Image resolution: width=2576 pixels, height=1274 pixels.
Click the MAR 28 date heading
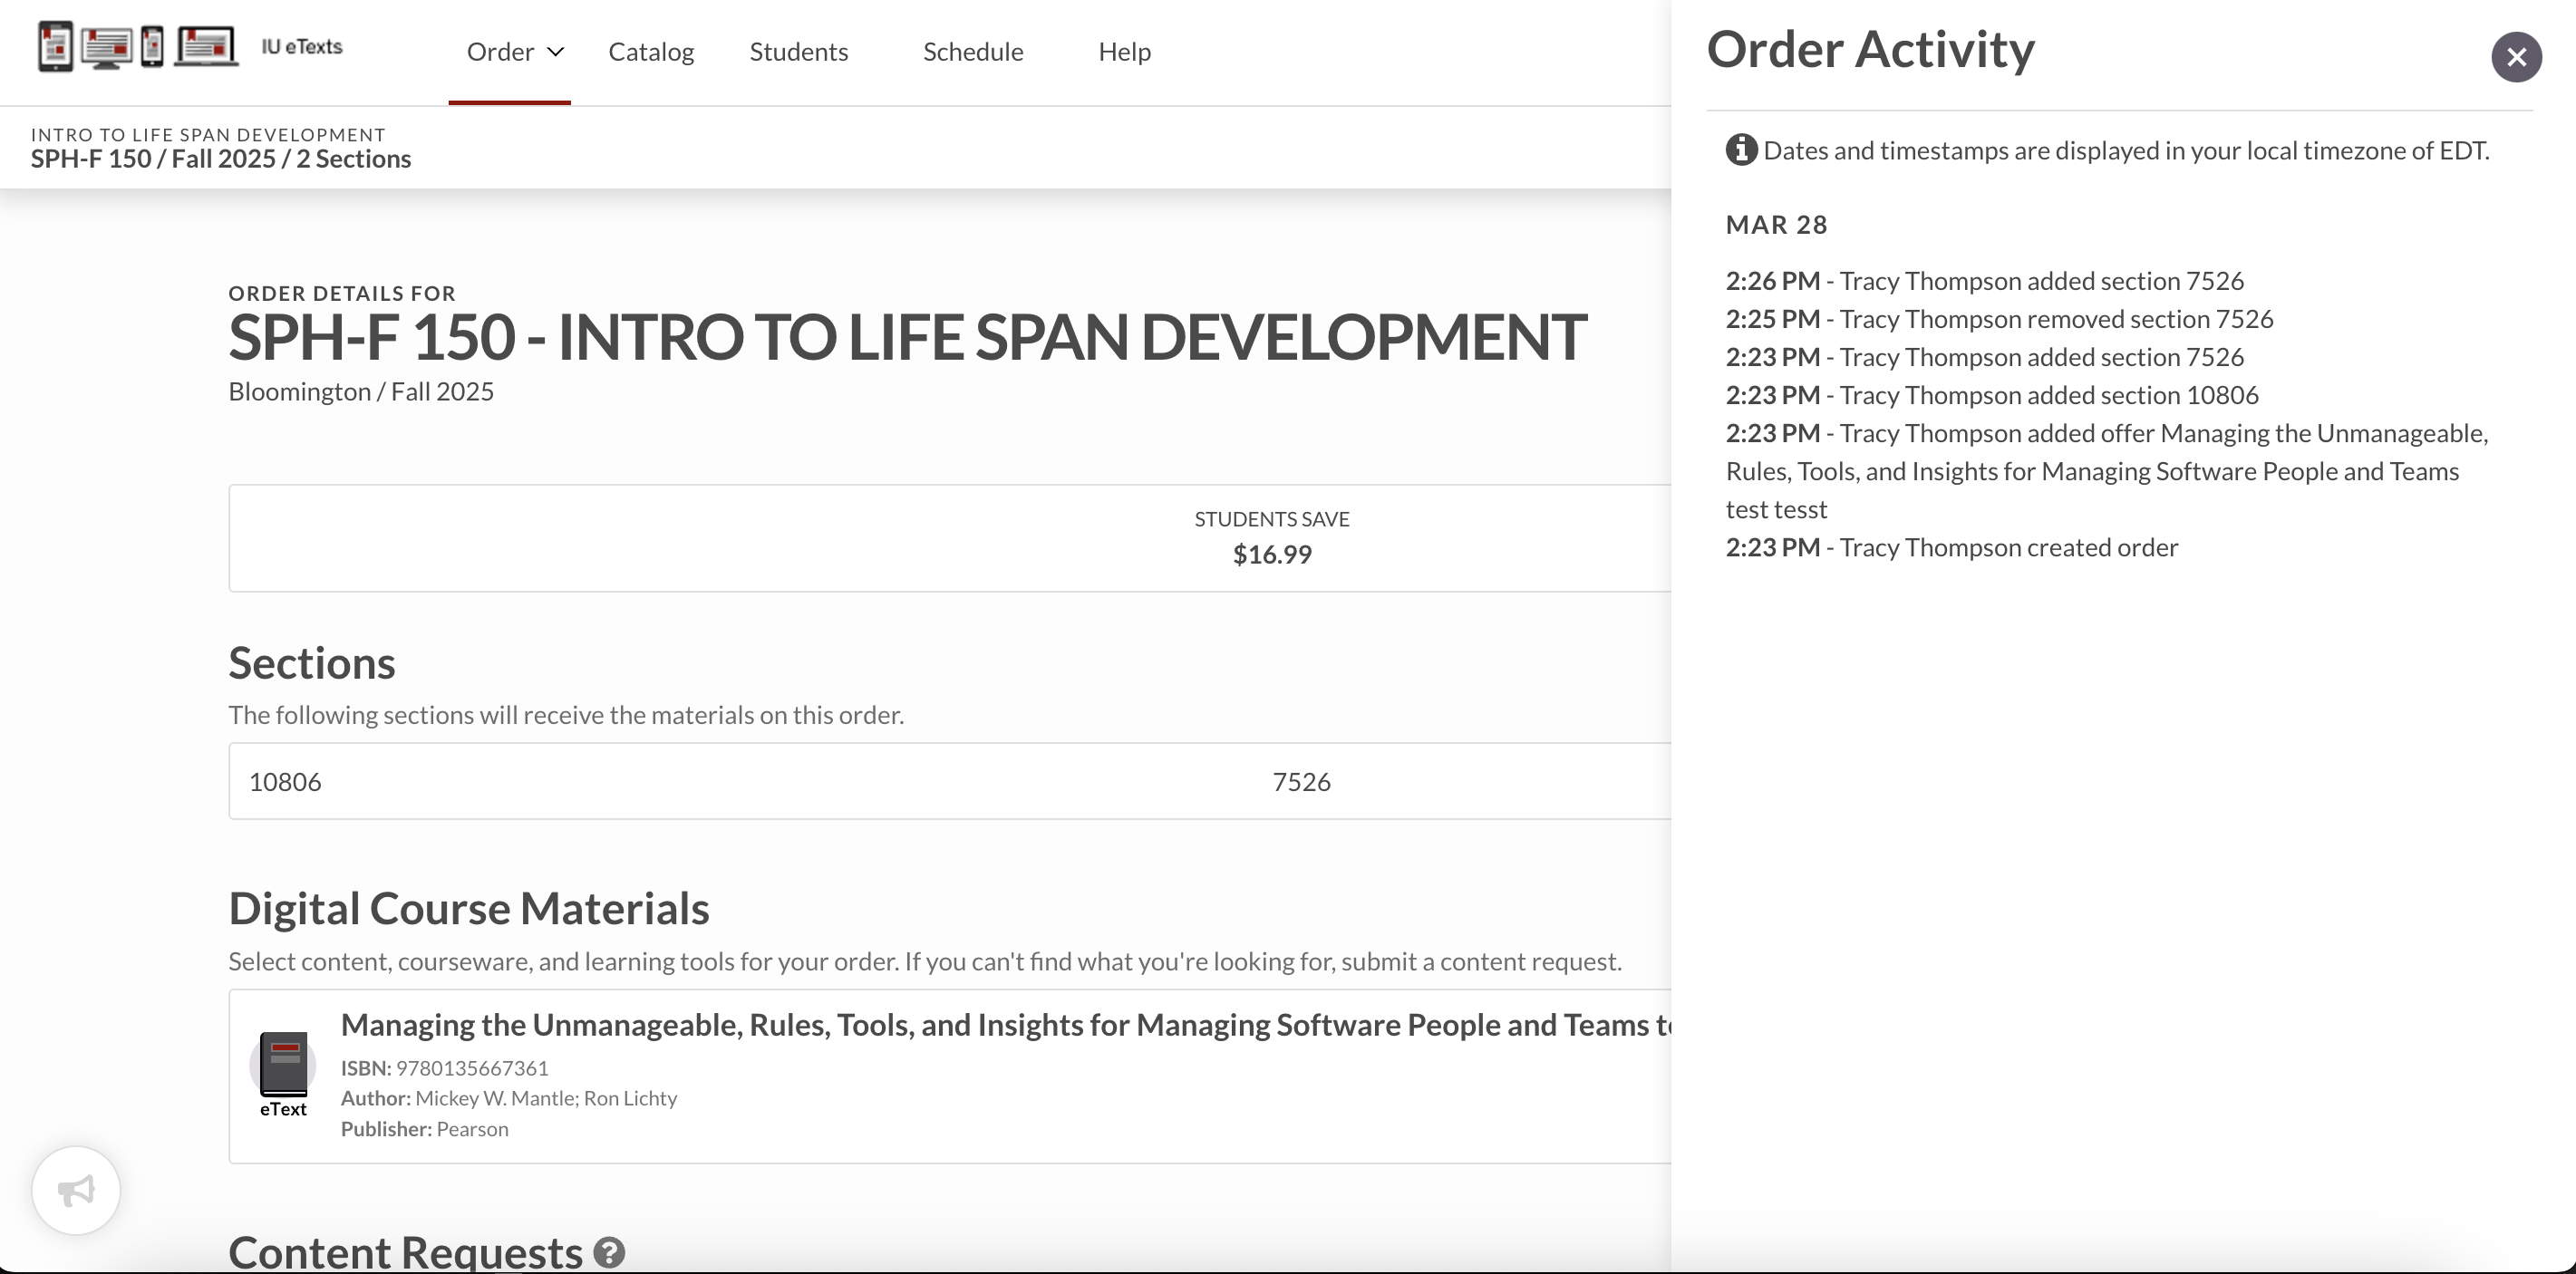(x=1776, y=225)
